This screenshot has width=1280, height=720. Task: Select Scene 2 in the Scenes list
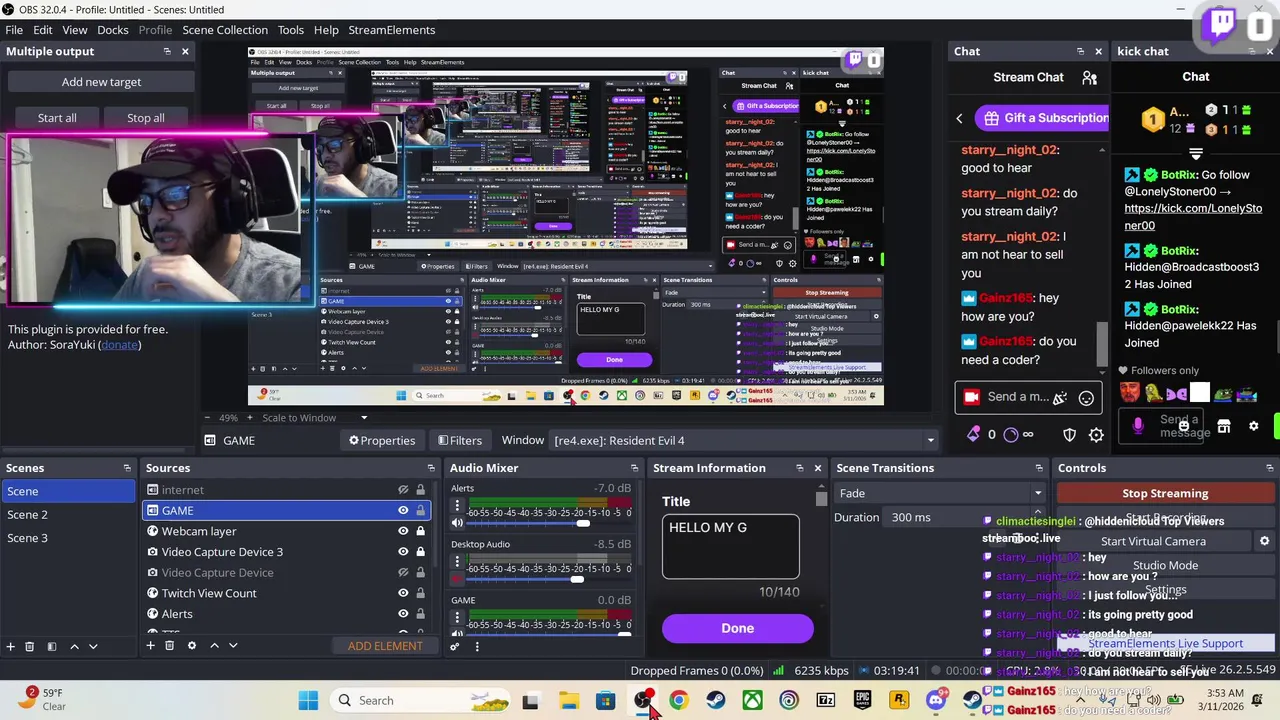click(x=67, y=514)
